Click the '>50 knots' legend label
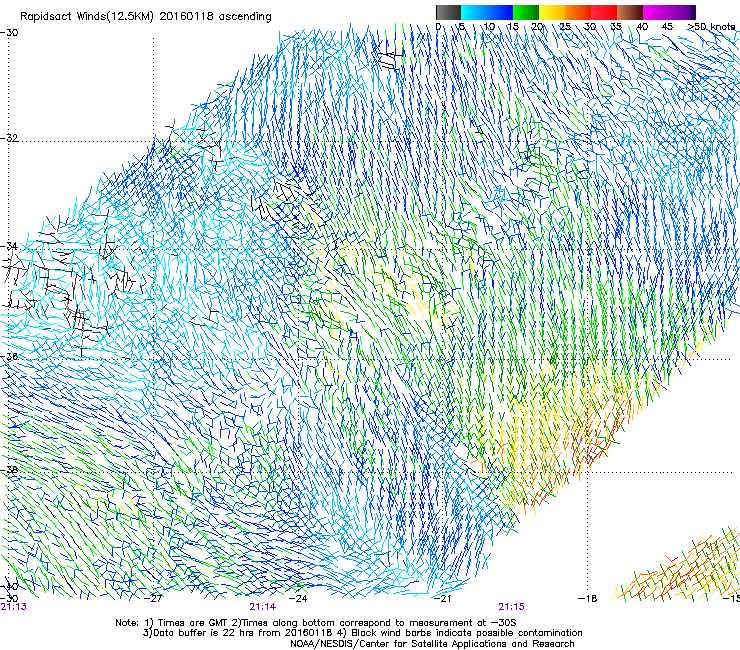 pyautogui.click(x=711, y=26)
